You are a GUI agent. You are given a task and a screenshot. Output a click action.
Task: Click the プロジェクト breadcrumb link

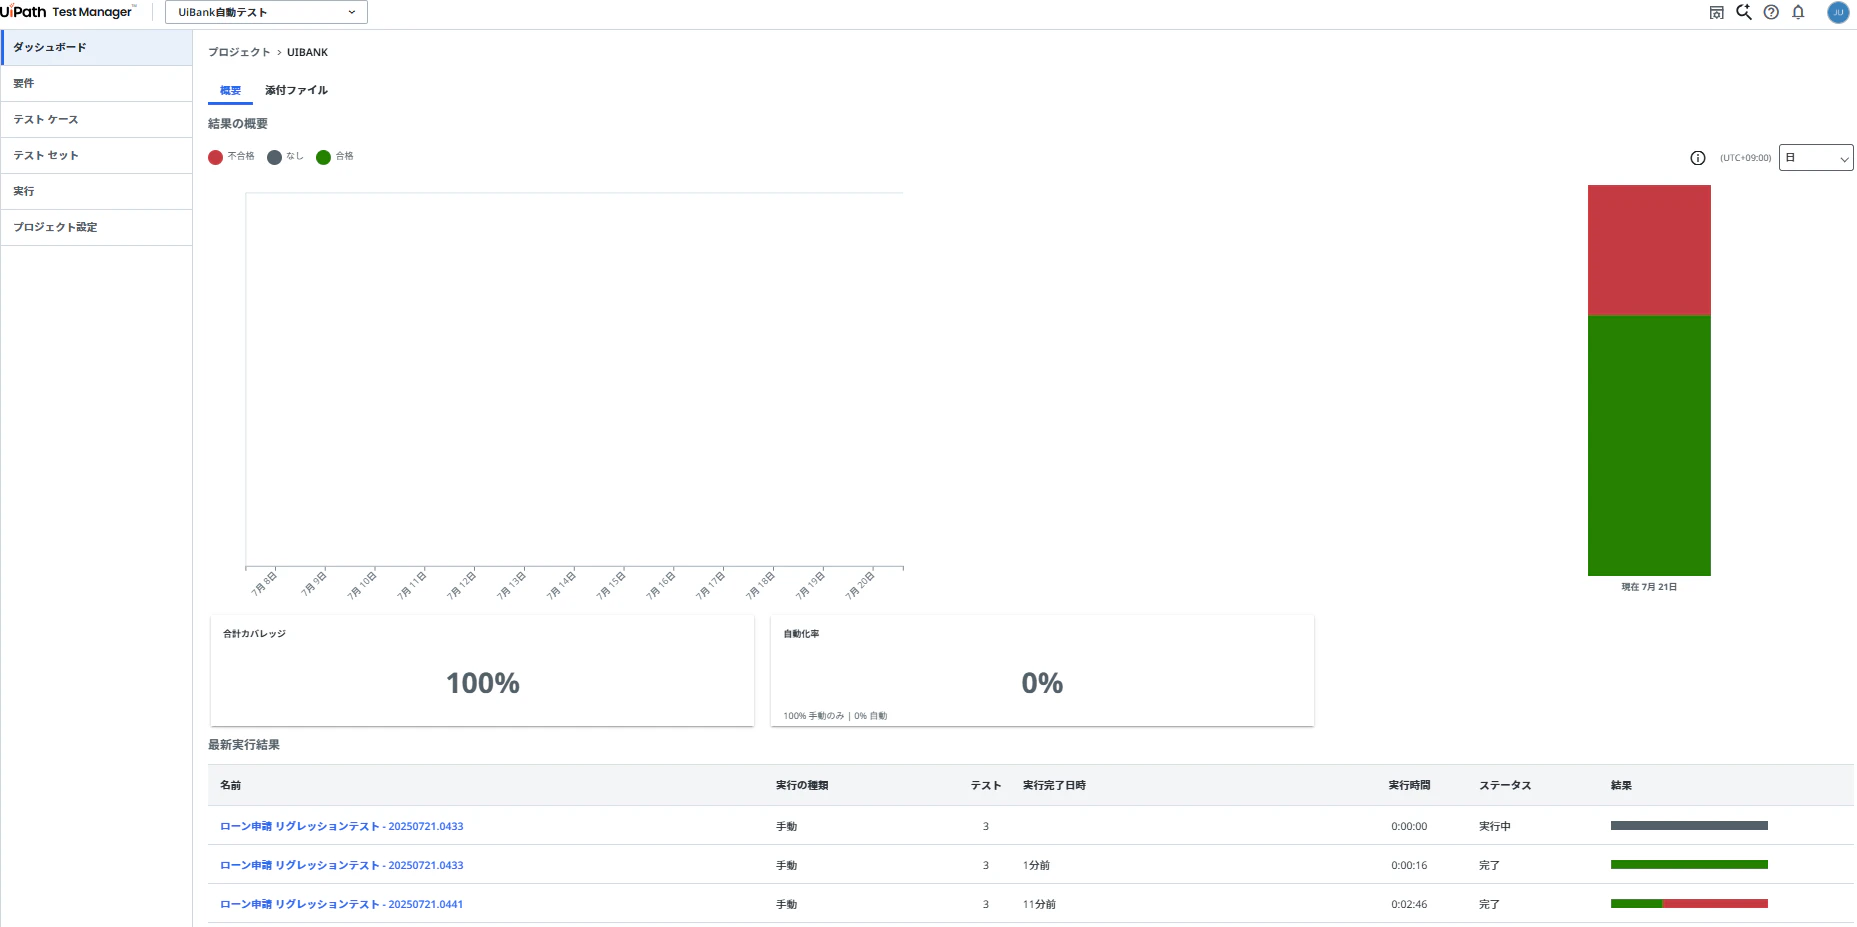239,52
